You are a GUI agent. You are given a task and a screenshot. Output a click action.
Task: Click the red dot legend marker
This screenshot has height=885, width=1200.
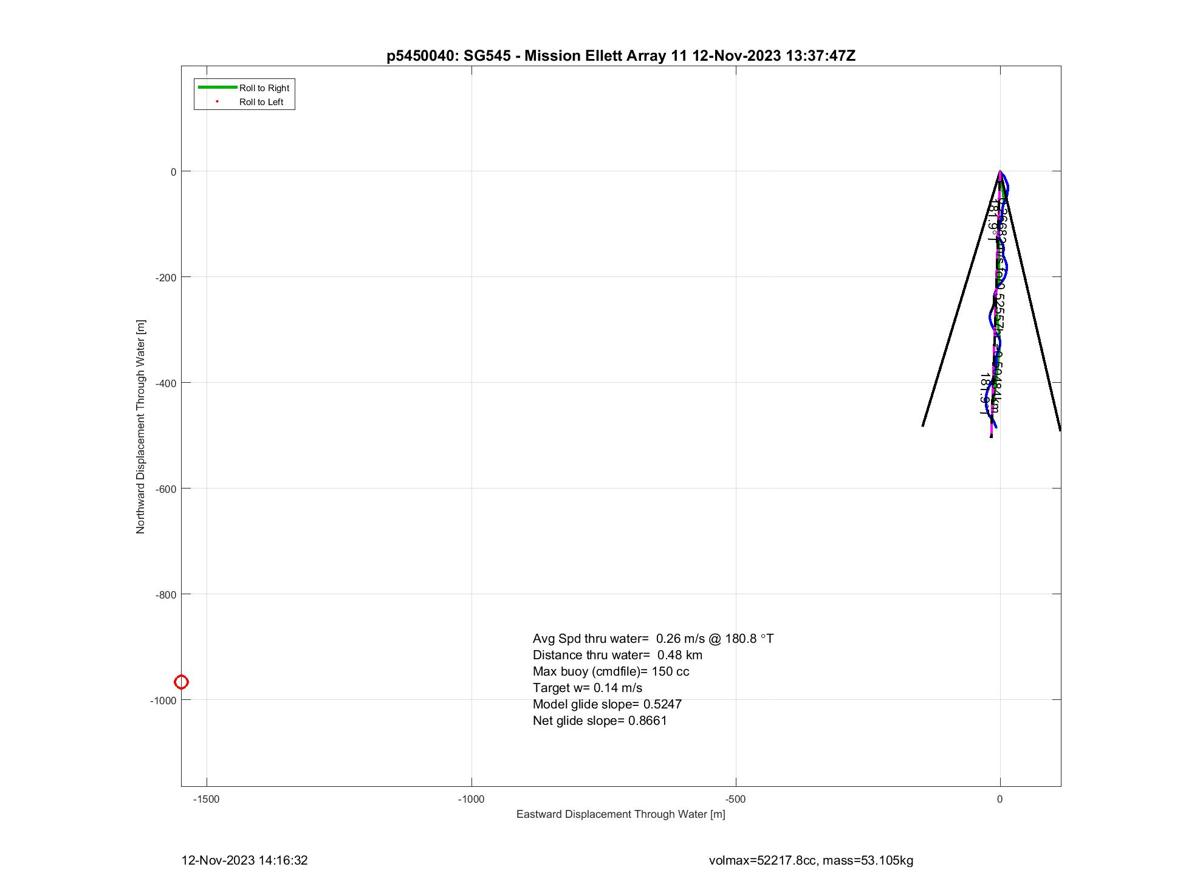pos(217,102)
